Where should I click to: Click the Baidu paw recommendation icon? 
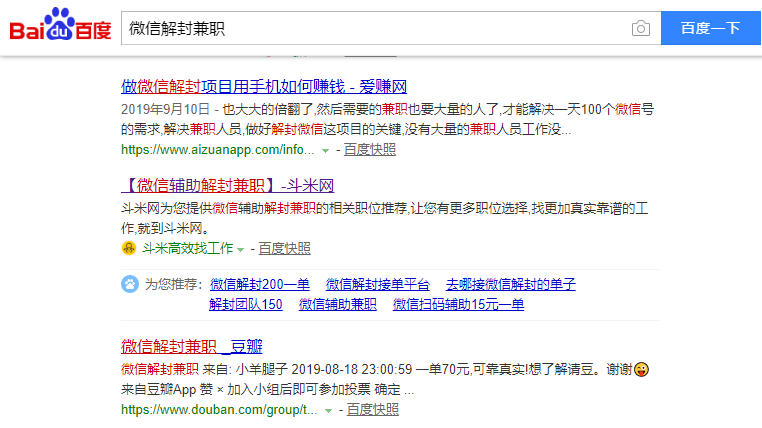pyautogui.click(x=130, y=284)
